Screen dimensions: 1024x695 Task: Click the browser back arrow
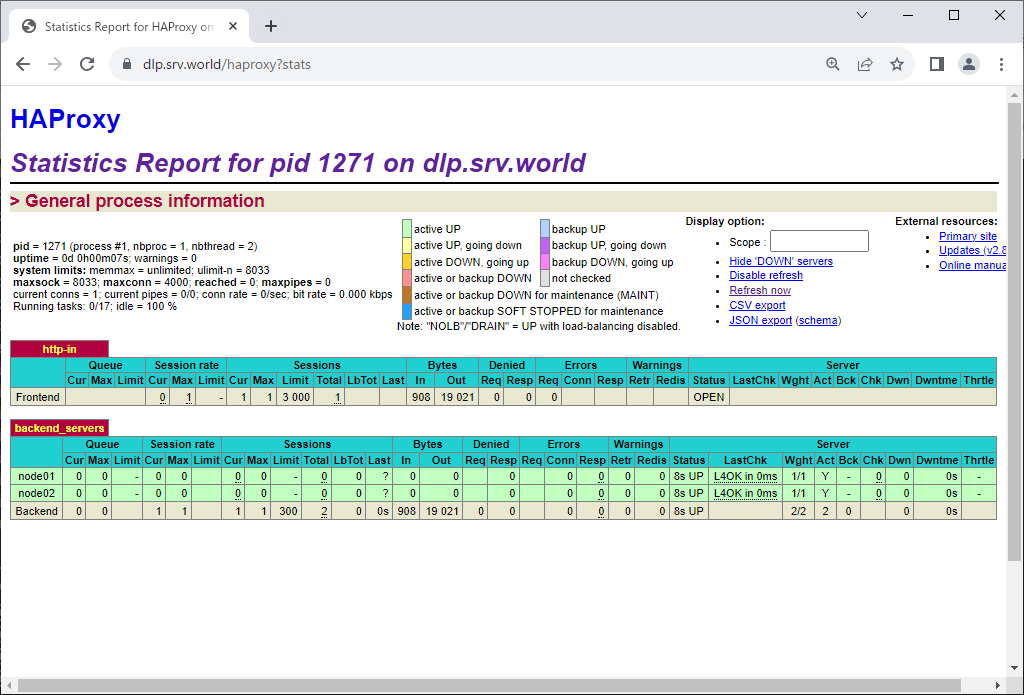pos(23,64)
